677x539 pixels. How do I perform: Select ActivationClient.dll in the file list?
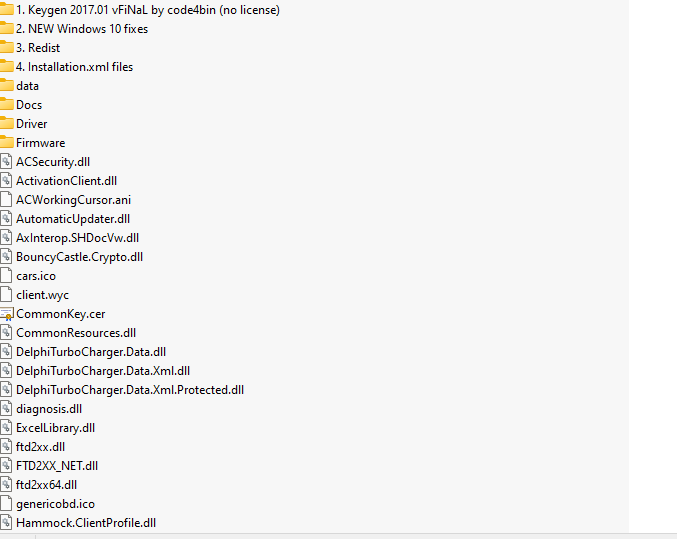click(x=66, y=181)
